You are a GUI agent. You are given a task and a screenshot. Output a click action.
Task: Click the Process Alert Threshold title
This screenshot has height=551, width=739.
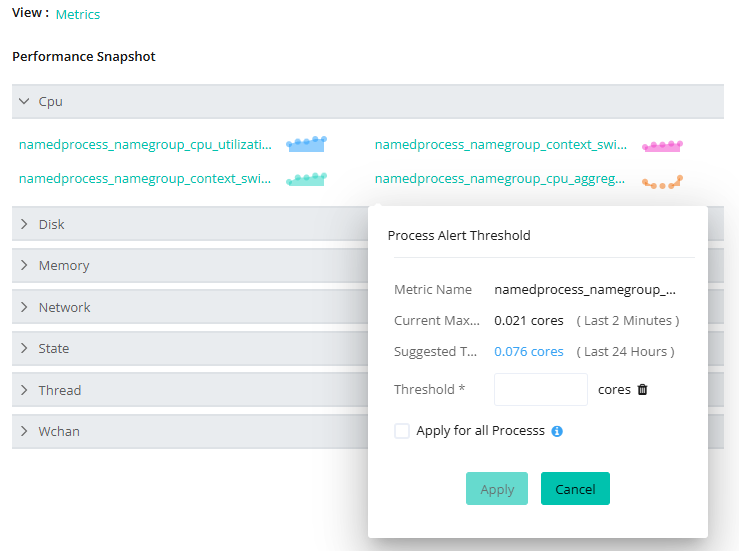pyautogui.click(x=459, y=235)
